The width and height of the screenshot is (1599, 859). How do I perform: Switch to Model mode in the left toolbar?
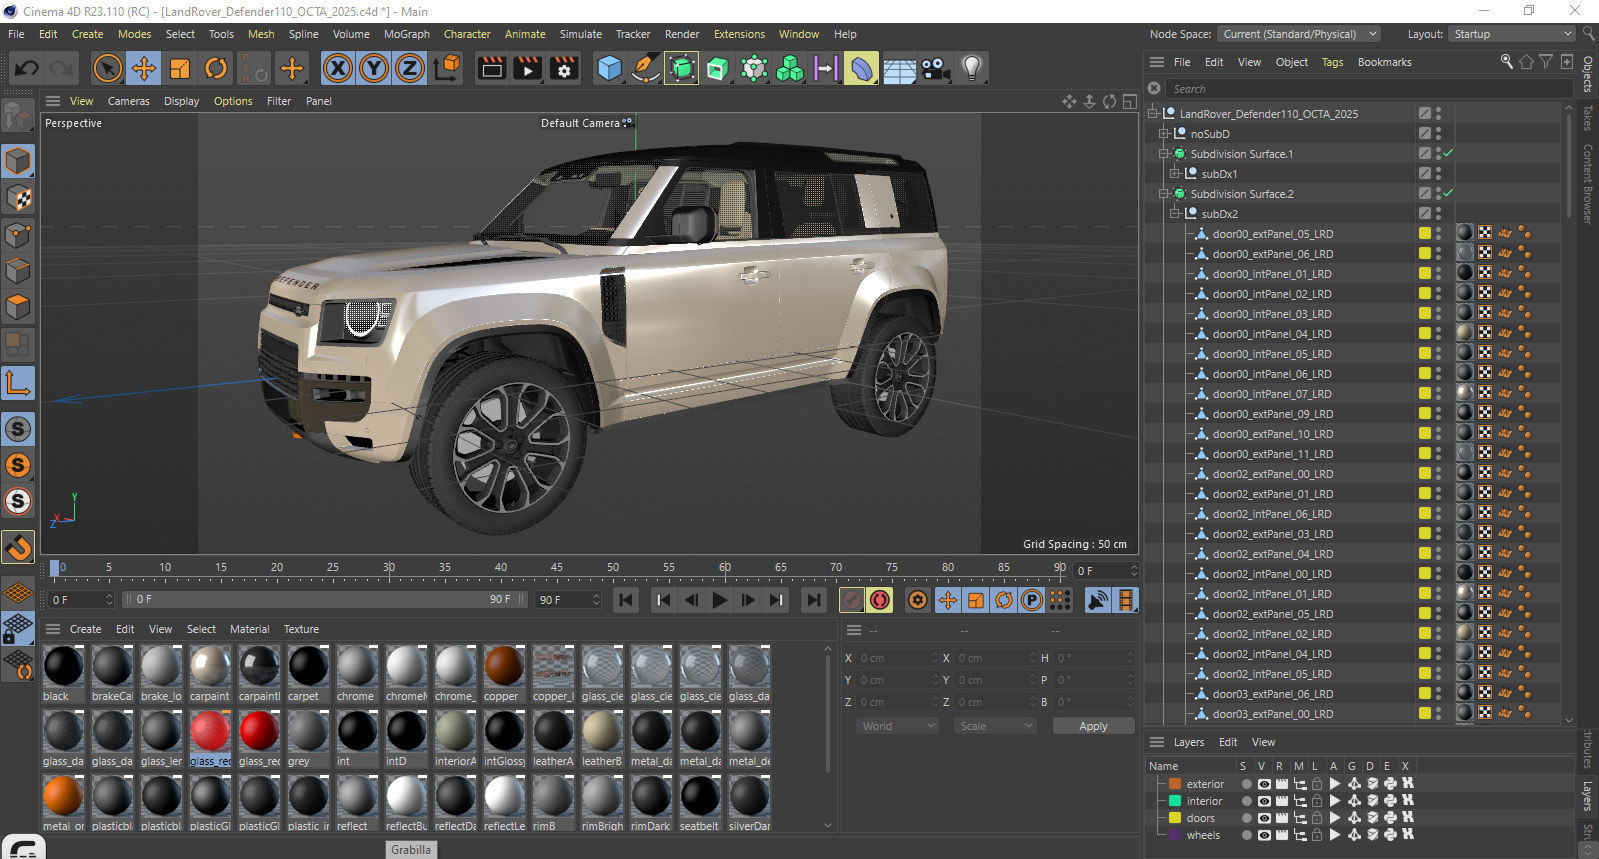tap(18, 161)
